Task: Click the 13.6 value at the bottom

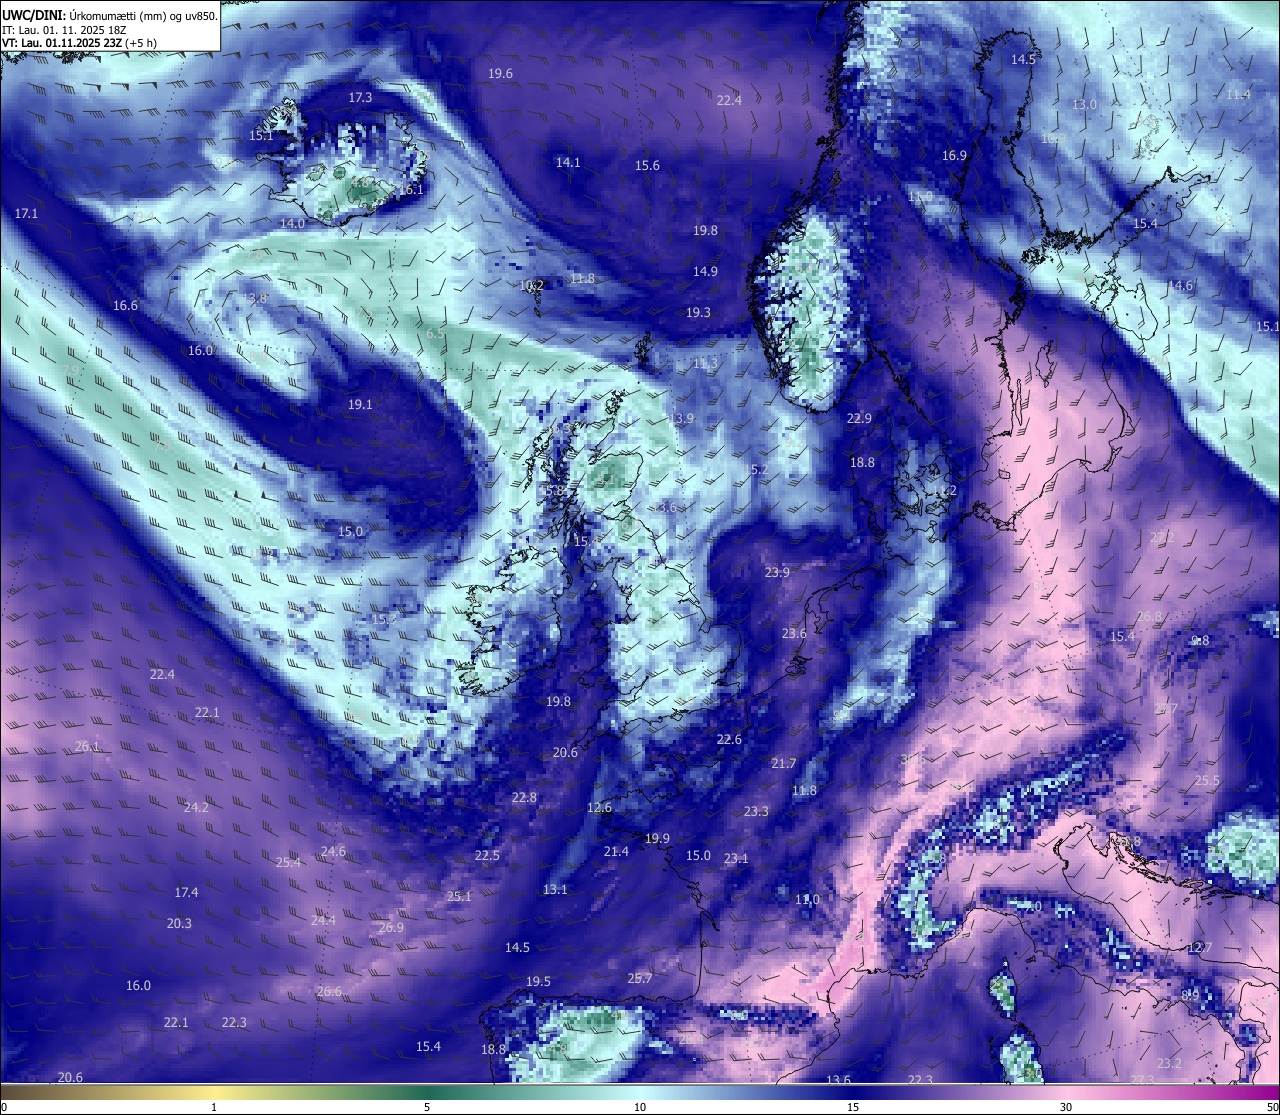Action: (839, 1080)
